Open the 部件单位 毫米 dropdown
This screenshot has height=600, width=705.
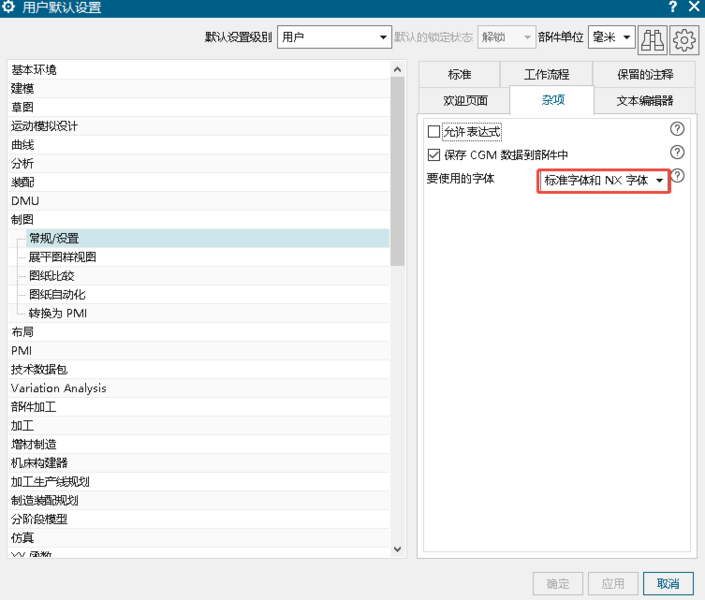(611, 37)
